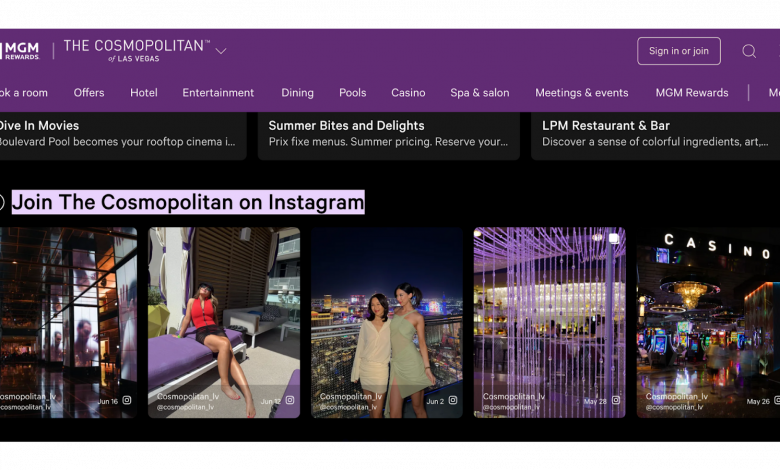
Task: Click the Jun 2 date label
Action: coord(435,401)
